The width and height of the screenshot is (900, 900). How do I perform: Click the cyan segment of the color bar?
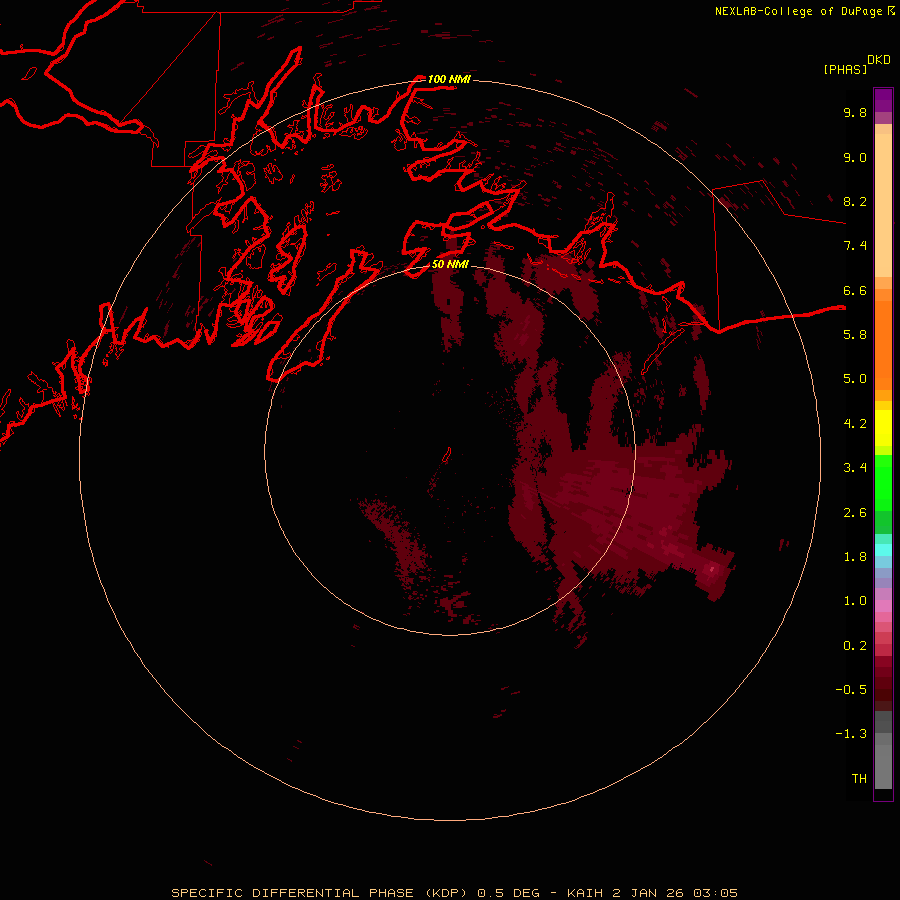pos(883,549)
